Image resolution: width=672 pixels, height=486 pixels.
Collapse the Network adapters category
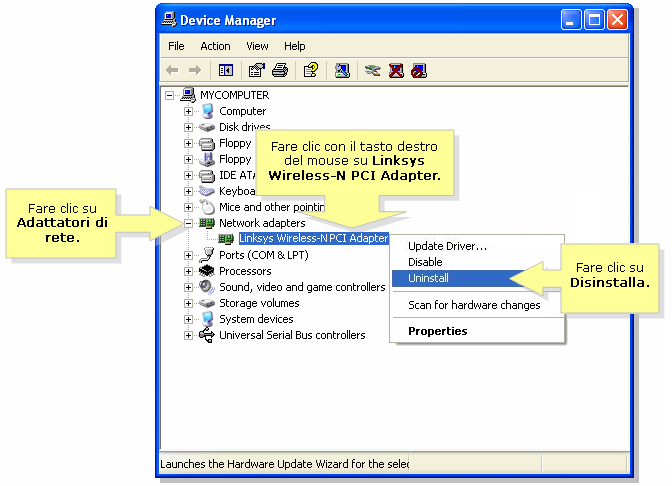click(x=188, y=223)
